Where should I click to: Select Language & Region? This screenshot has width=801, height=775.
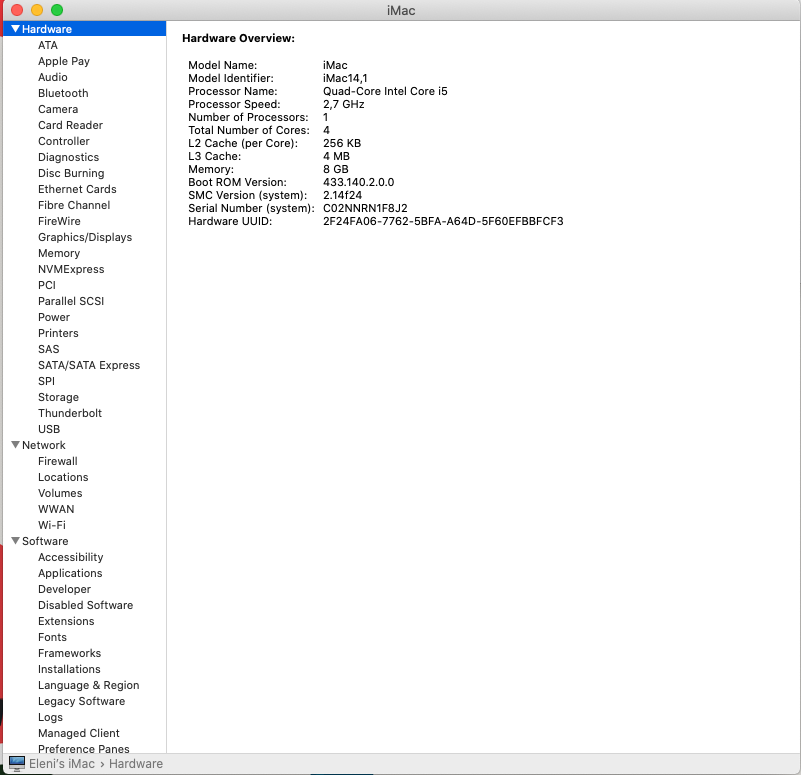click(x=88, y=686)
